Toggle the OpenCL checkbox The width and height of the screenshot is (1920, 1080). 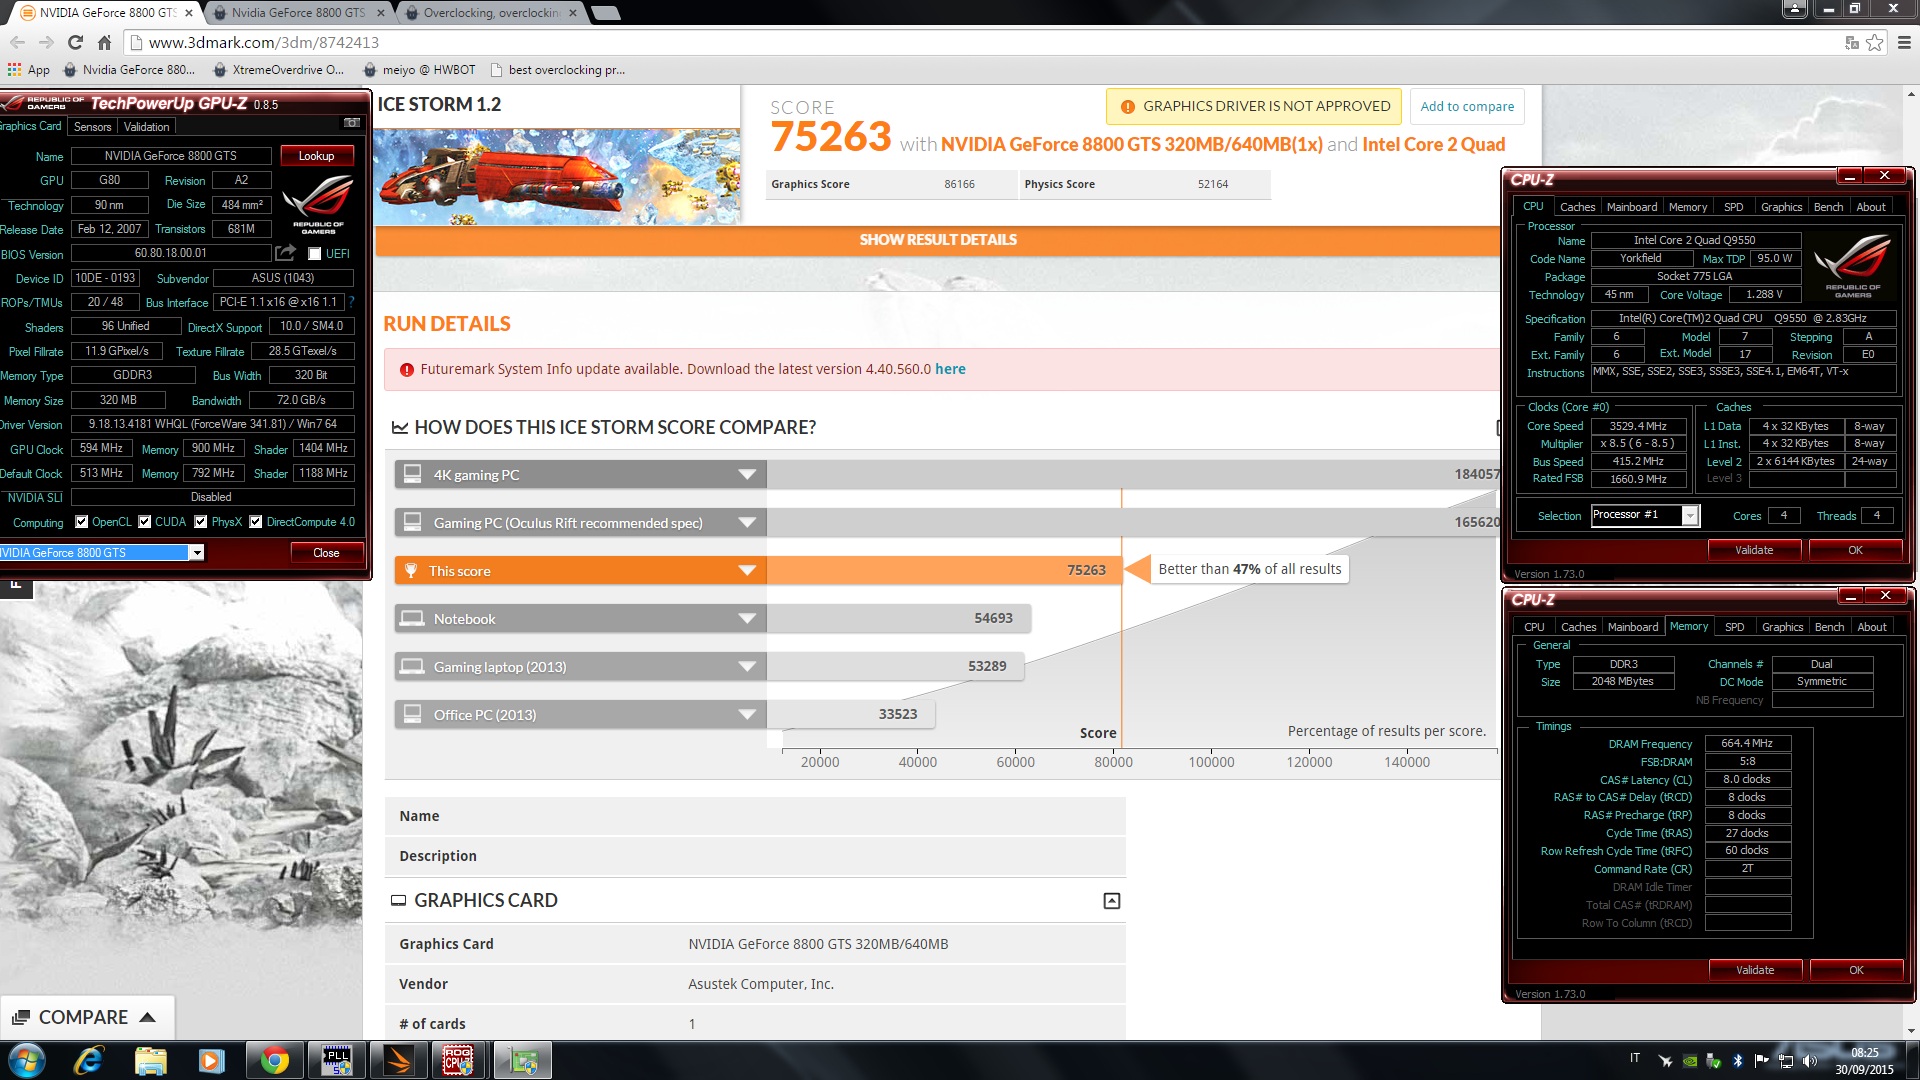[80, 522]
